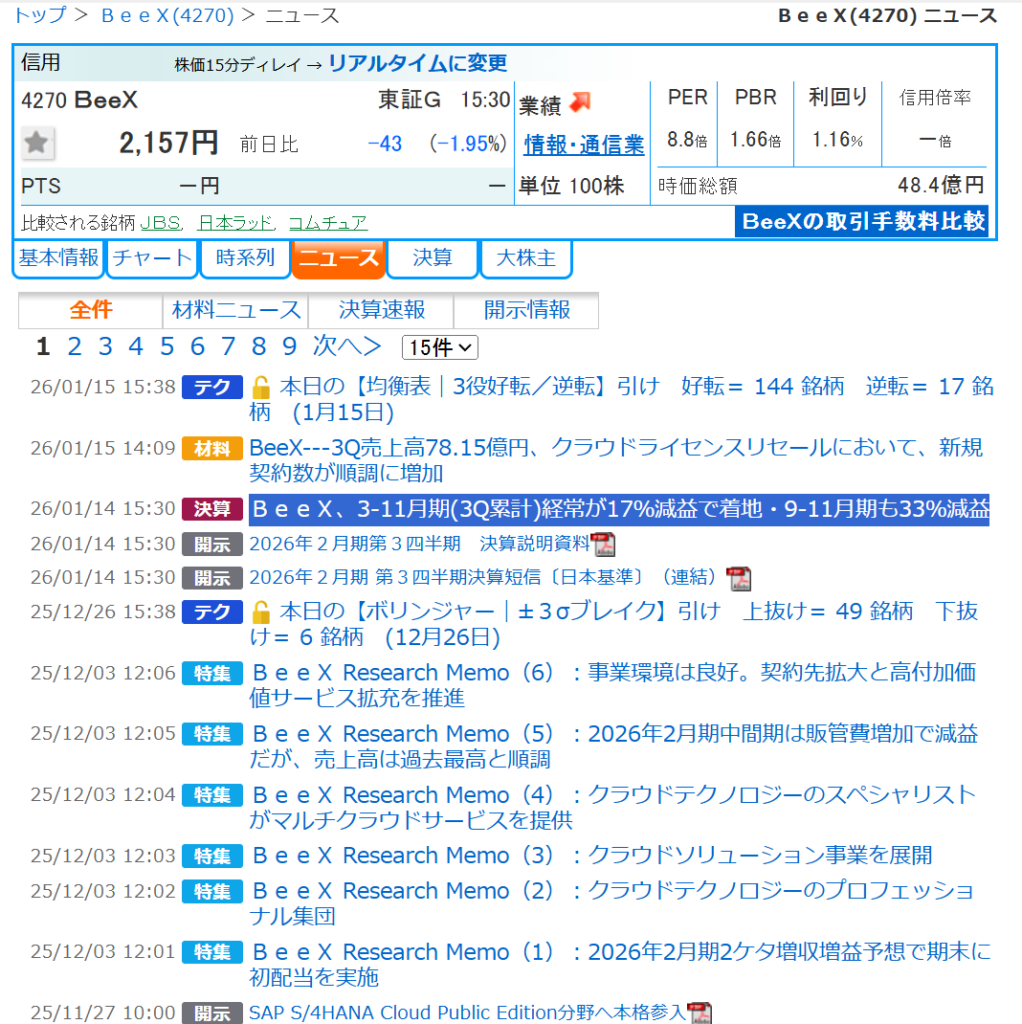Open BeeXの取引手数料比較 button
1022x1024 pixels.
coord(861,221)
